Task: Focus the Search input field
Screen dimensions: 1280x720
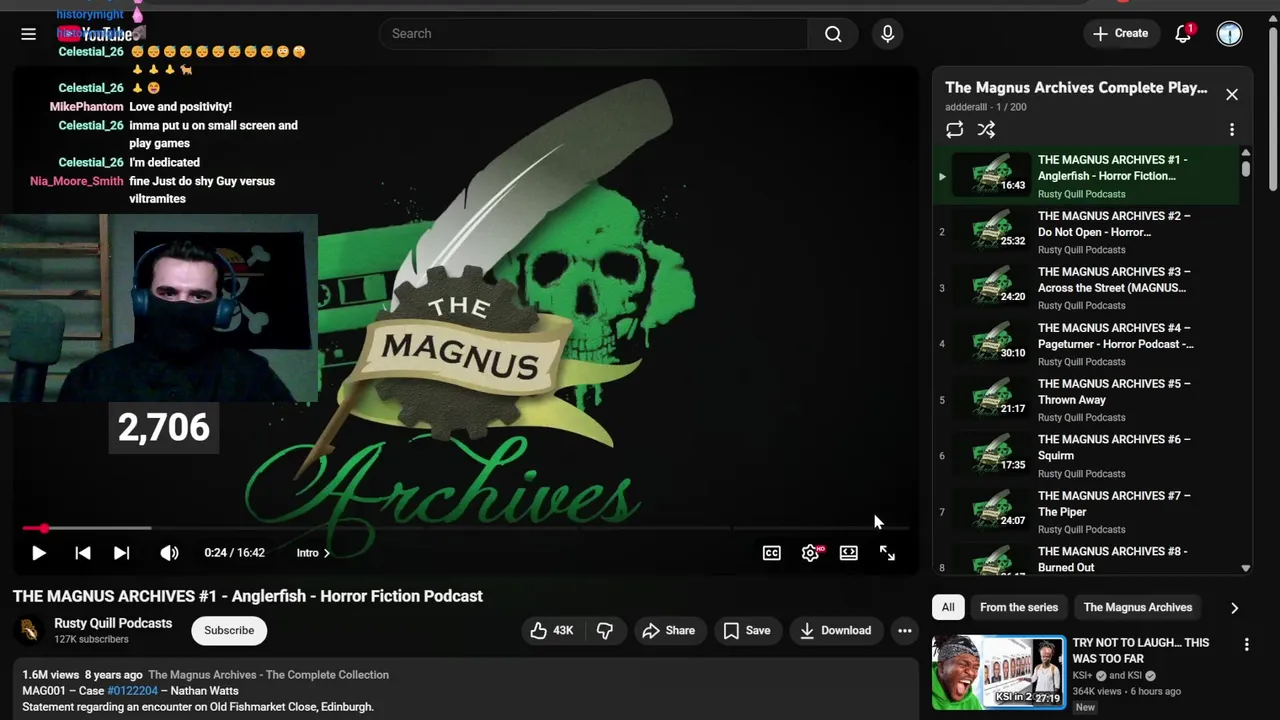Action: 593,34
